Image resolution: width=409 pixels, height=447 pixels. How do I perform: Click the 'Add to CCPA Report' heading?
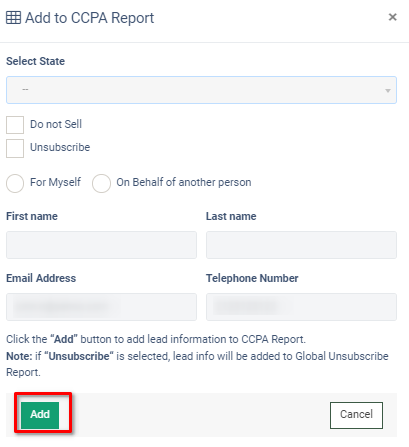(x=89, y=18)
